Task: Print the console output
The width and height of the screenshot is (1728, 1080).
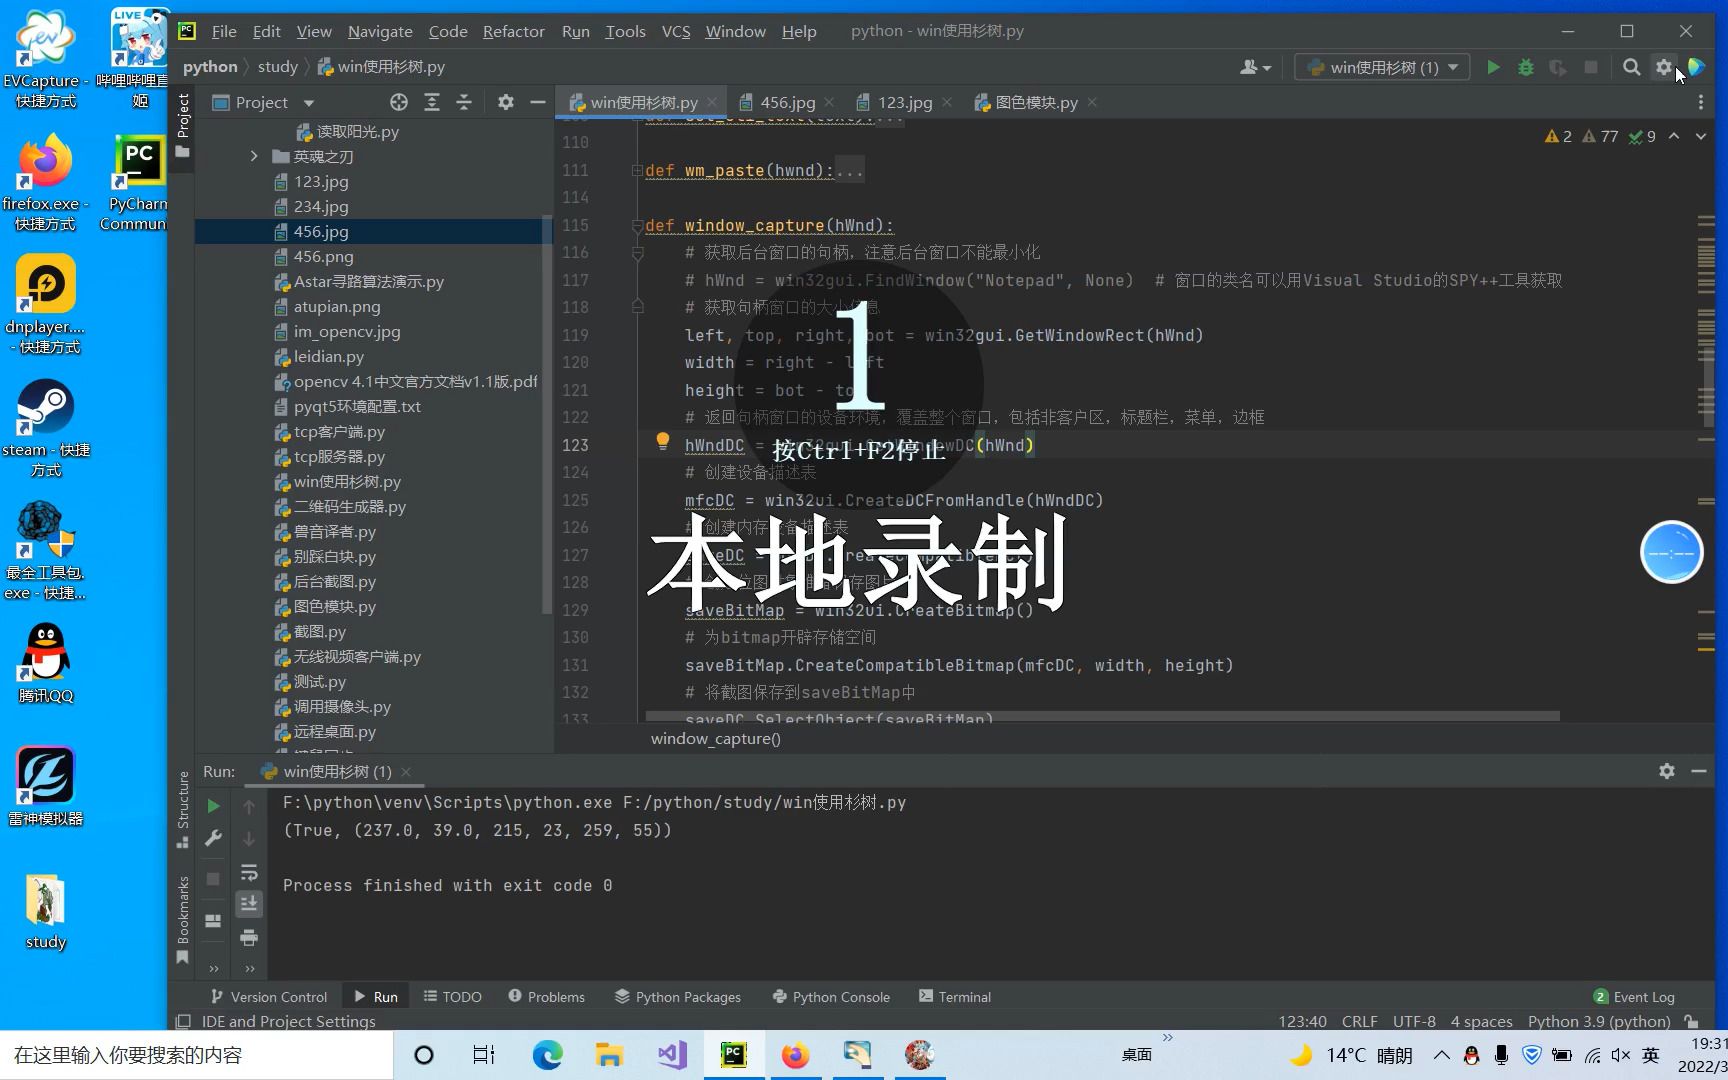Action: [x=249, y=939]
